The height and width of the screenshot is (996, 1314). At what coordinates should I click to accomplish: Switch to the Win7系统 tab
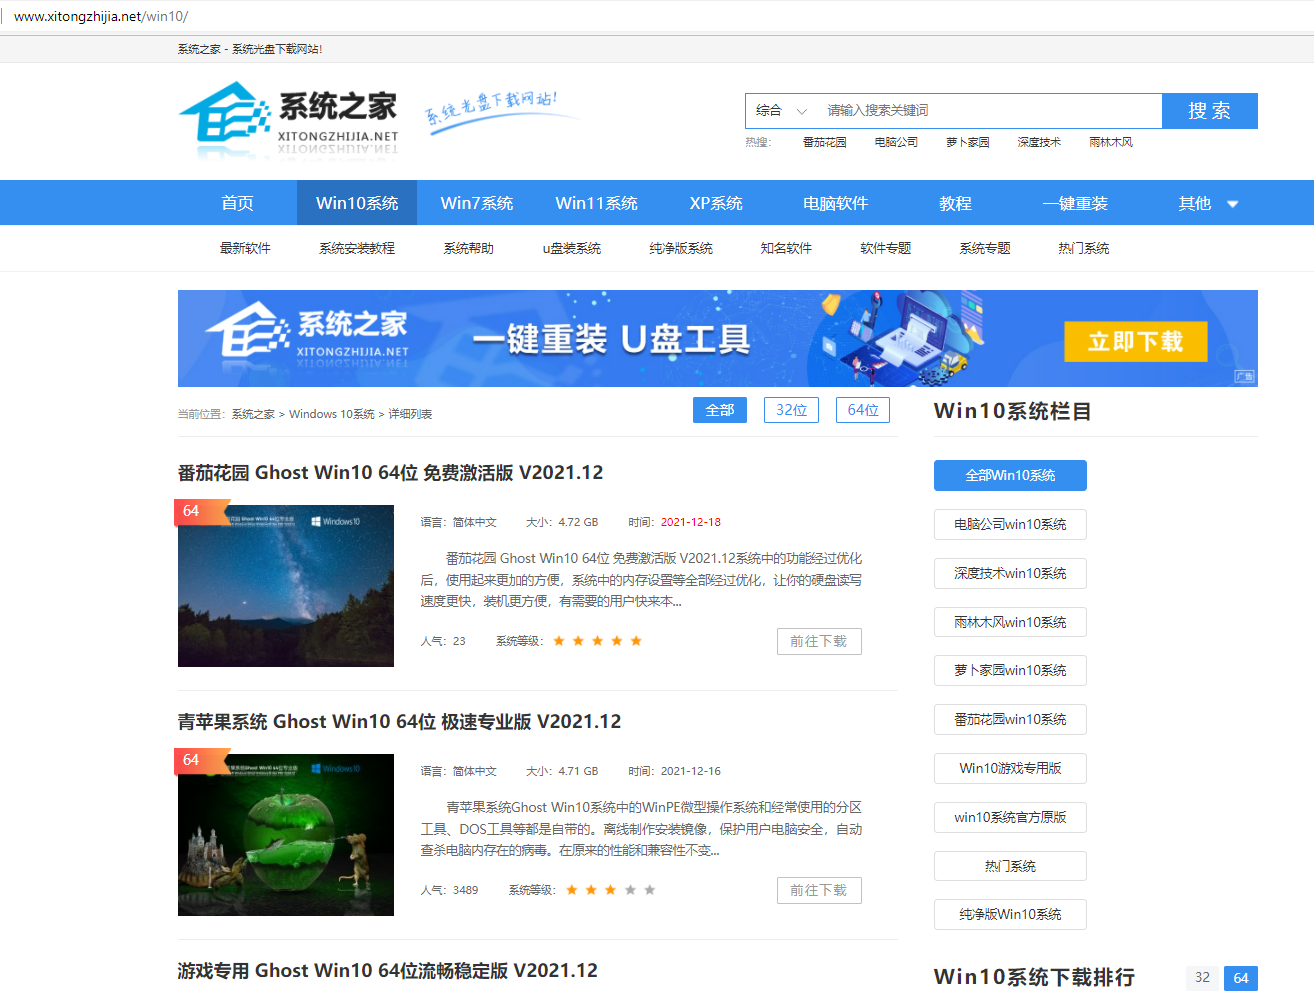(x=477, y=202)
